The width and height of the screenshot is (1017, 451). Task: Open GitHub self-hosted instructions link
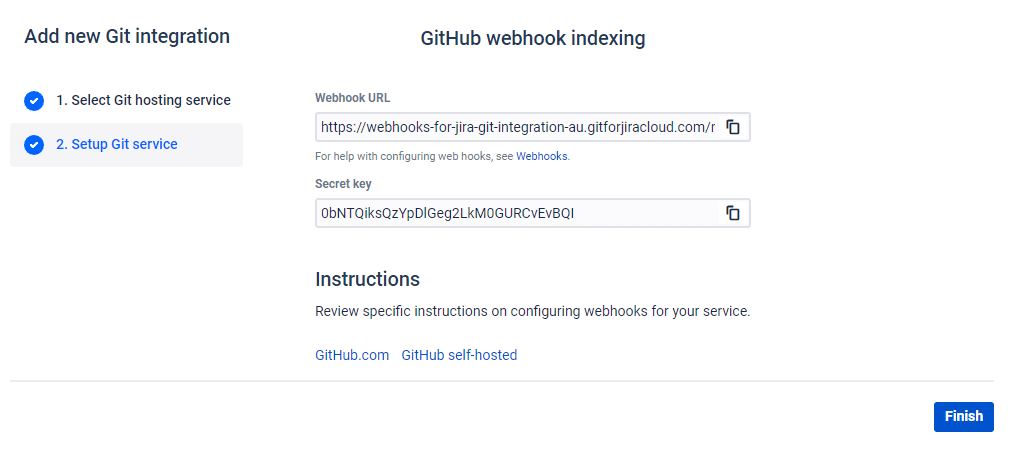click(459, 355)
